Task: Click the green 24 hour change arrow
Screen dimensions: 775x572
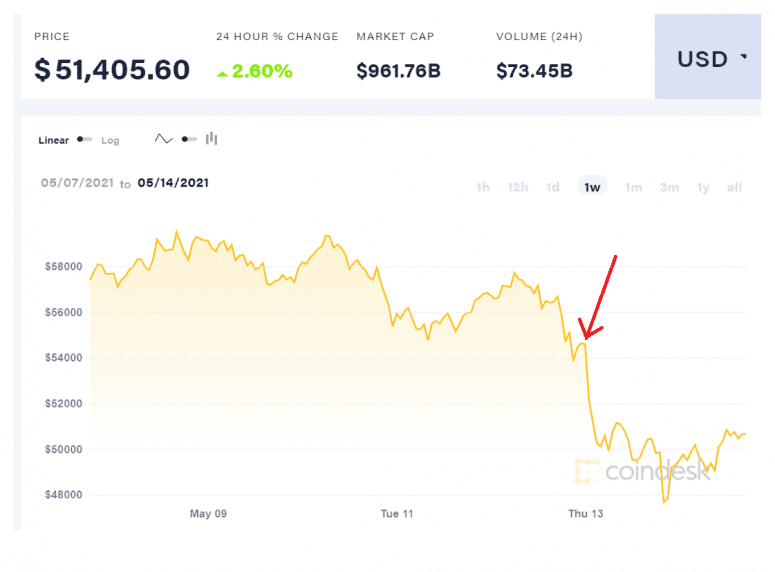Action: coord(222,73)
